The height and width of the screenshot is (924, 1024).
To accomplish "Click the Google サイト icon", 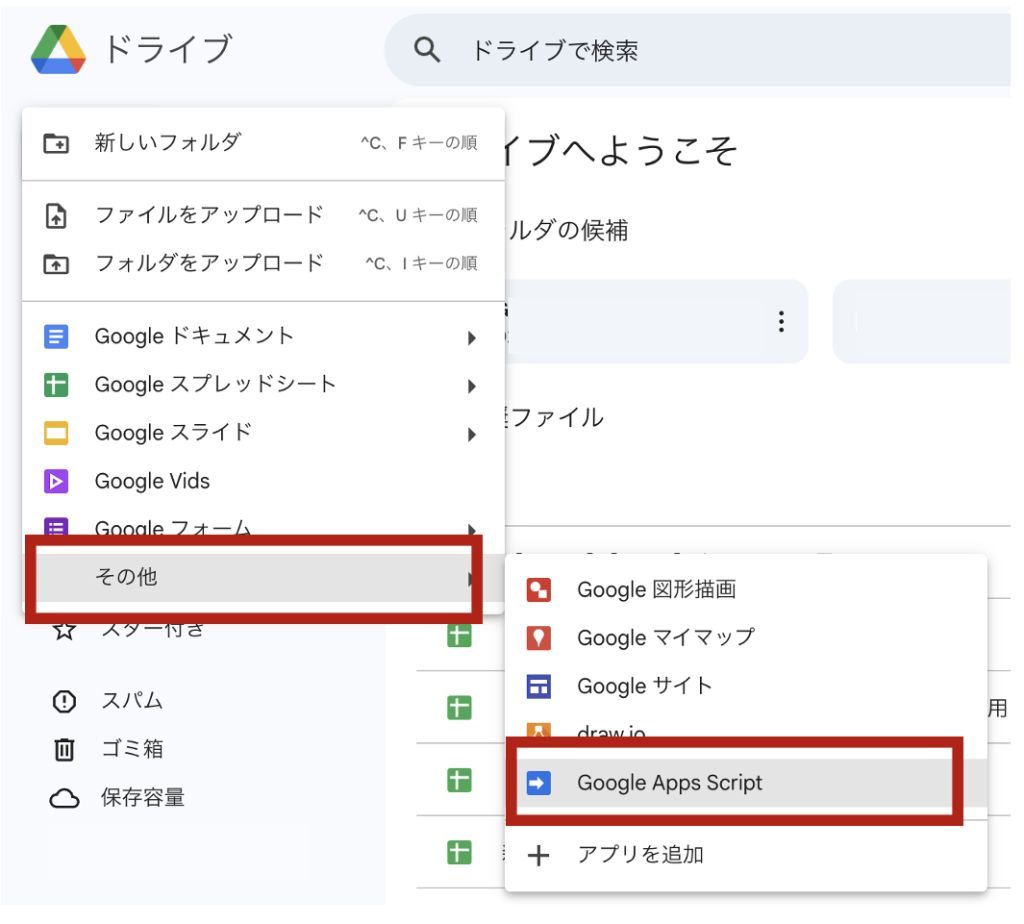I will click(x=539, y=686).
